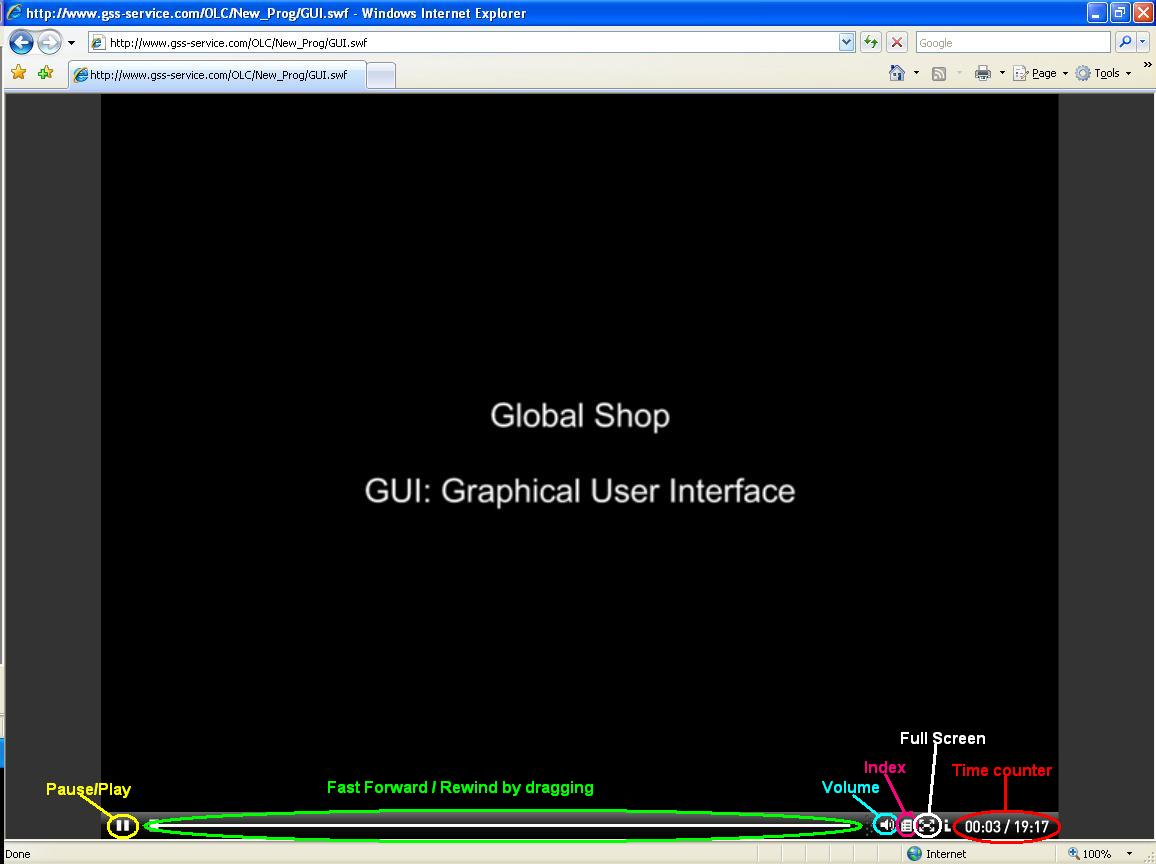1156x864 pixels.
Task: Close the Internet Explorer window
Action: pyautogui.click(x=1143, y=13)
